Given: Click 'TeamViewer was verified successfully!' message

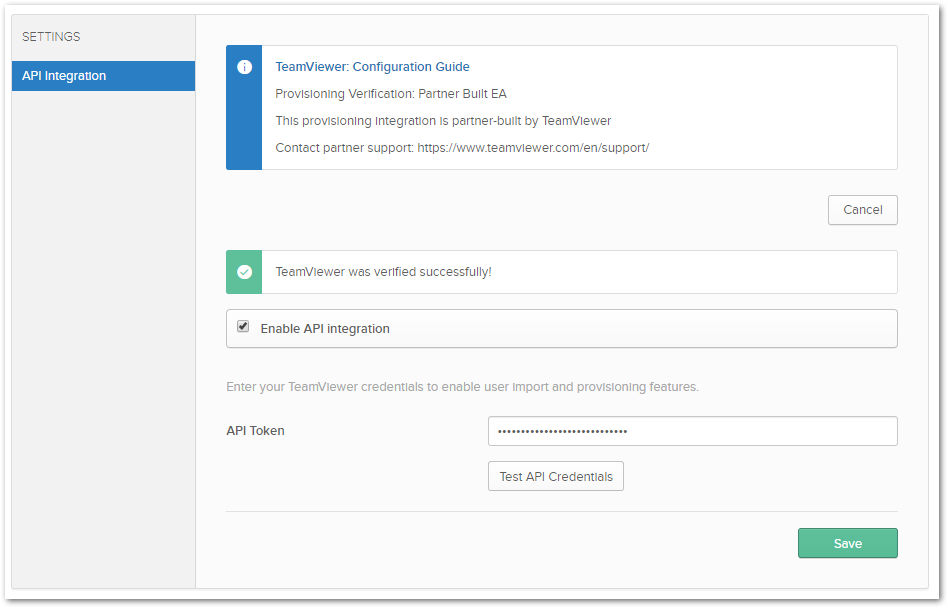Looking at the screenshot, I should [x=383, y=272].
